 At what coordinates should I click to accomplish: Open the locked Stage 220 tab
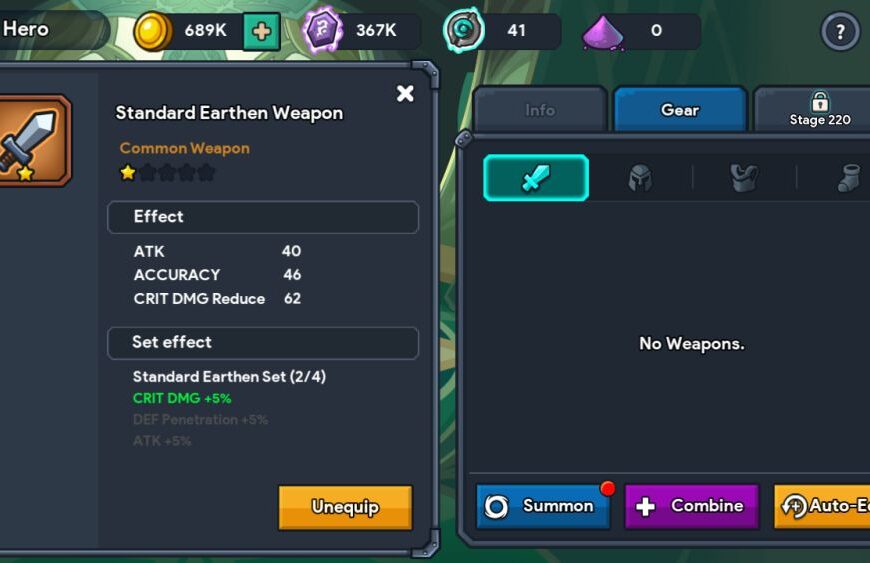pos(813,110)
